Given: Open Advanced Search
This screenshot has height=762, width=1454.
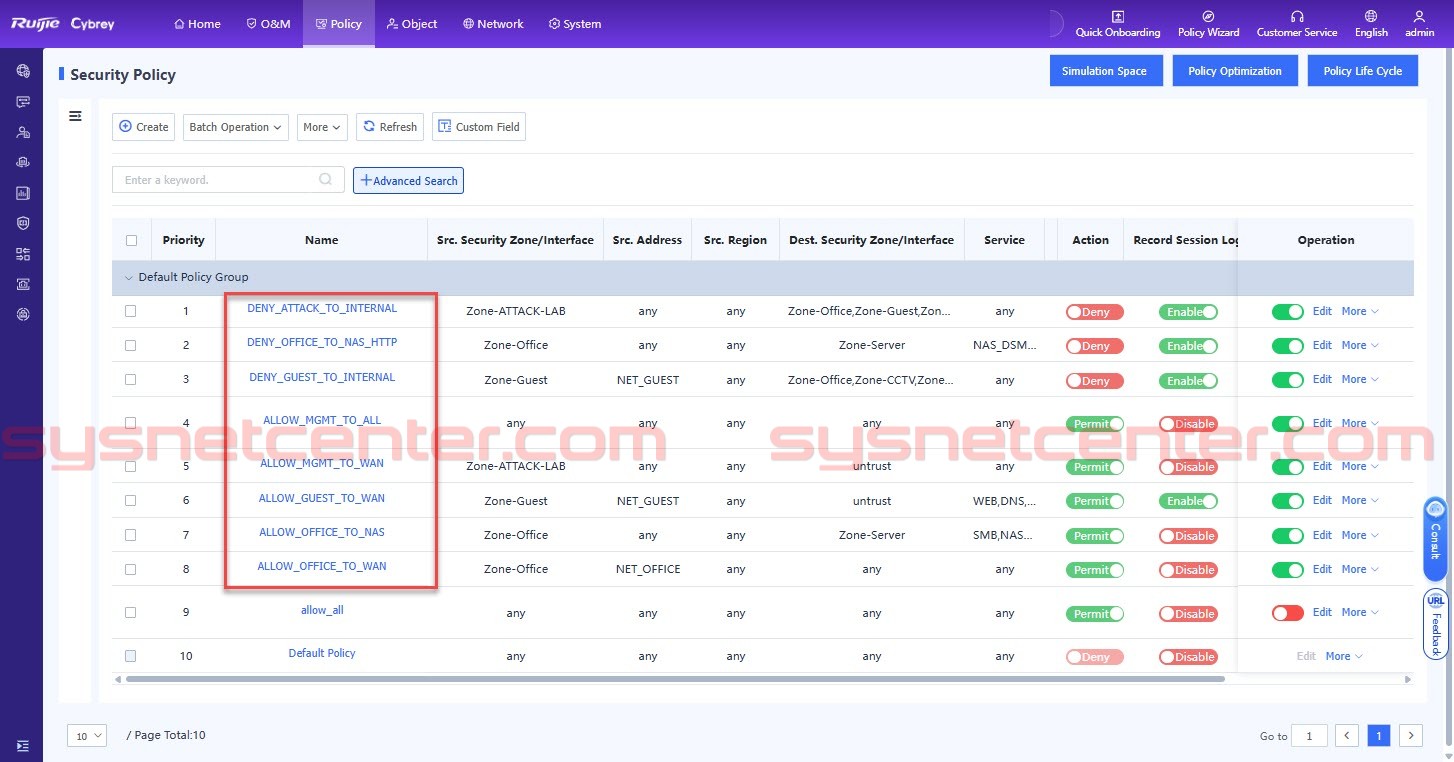Looking at the screenshot, I should [408, 180].
